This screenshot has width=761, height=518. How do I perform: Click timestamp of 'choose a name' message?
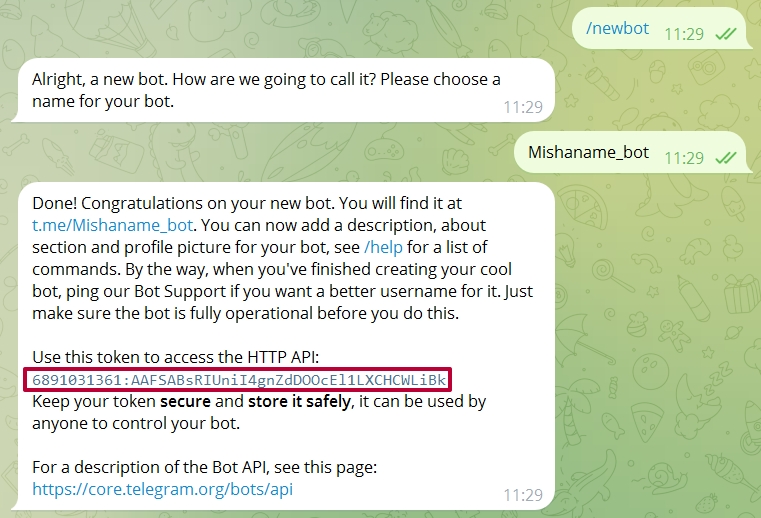pos(523,107)
